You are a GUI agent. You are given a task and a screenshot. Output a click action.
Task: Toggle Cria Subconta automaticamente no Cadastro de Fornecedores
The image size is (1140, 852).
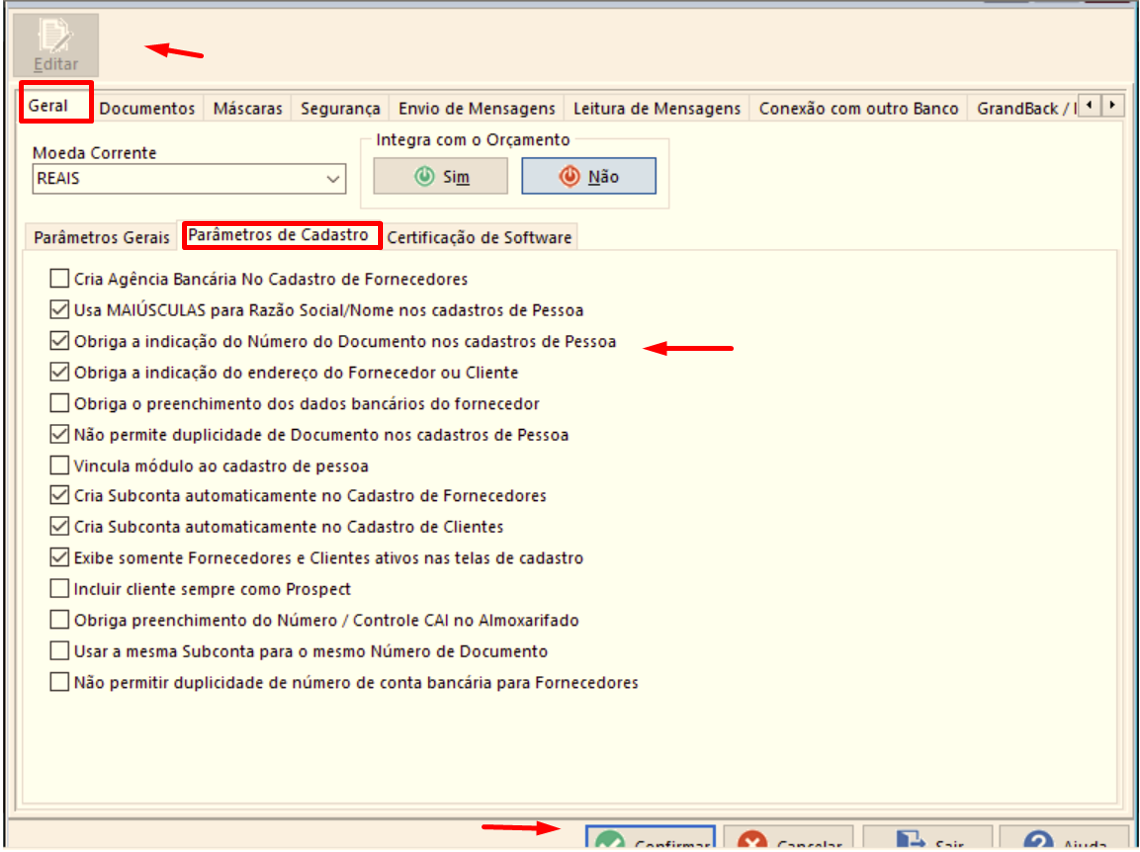(60, 496)
